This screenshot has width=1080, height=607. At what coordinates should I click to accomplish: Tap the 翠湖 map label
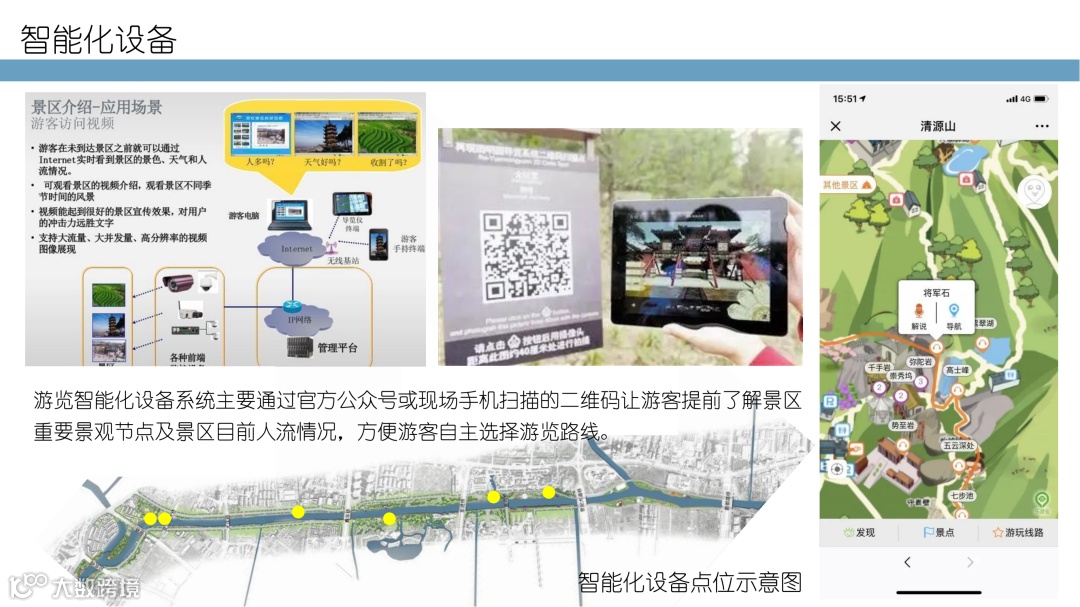(985, 322)
